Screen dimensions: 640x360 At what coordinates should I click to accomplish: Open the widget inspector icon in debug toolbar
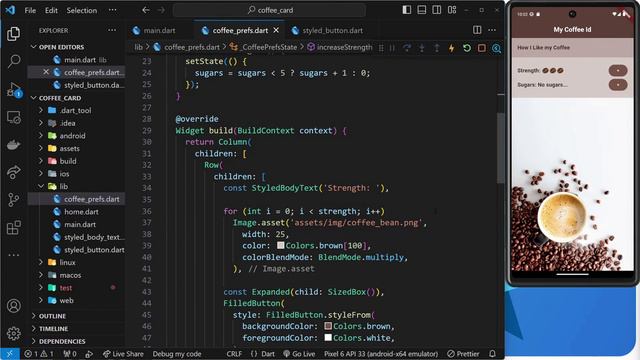point(496,48)
